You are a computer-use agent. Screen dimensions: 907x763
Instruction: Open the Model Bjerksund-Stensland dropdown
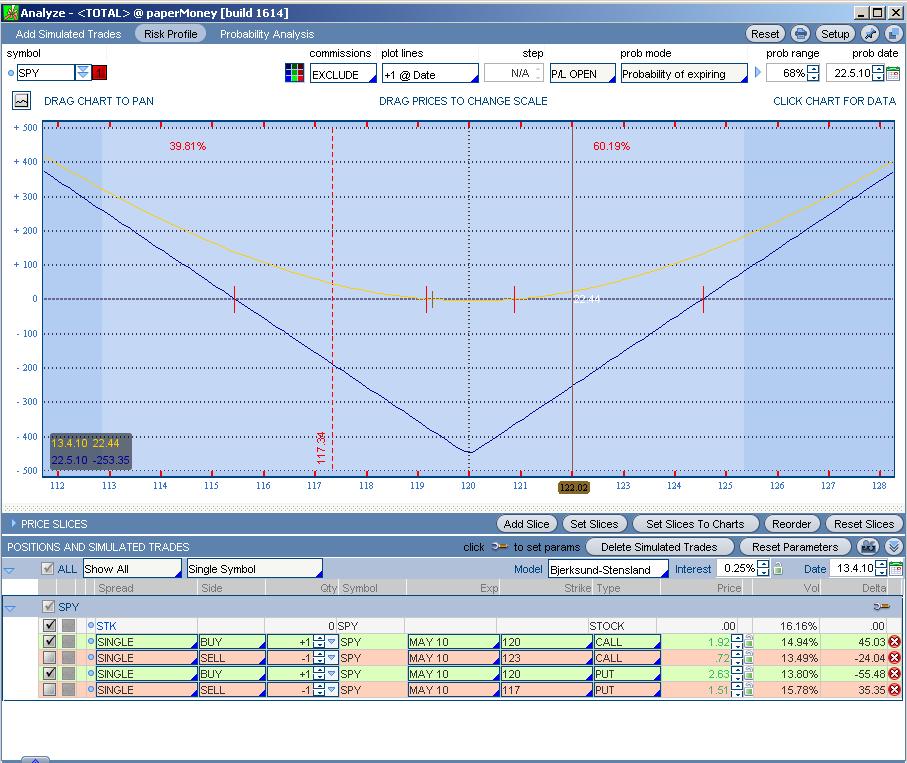click(607, 570)
